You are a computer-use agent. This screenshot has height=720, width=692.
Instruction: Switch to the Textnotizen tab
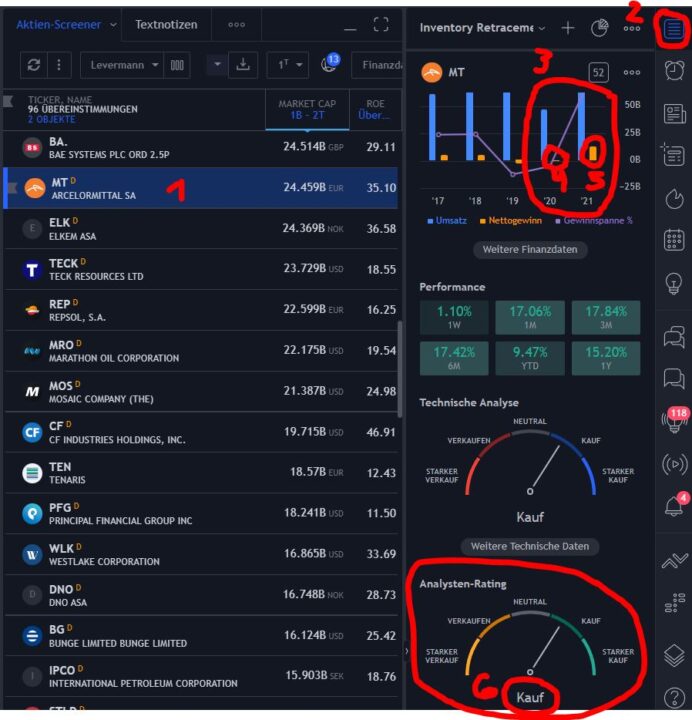(166, 25)
